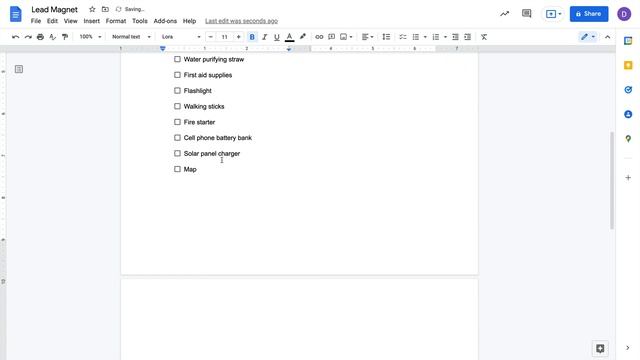Open the Docs home icon

[x=15, y=14]
